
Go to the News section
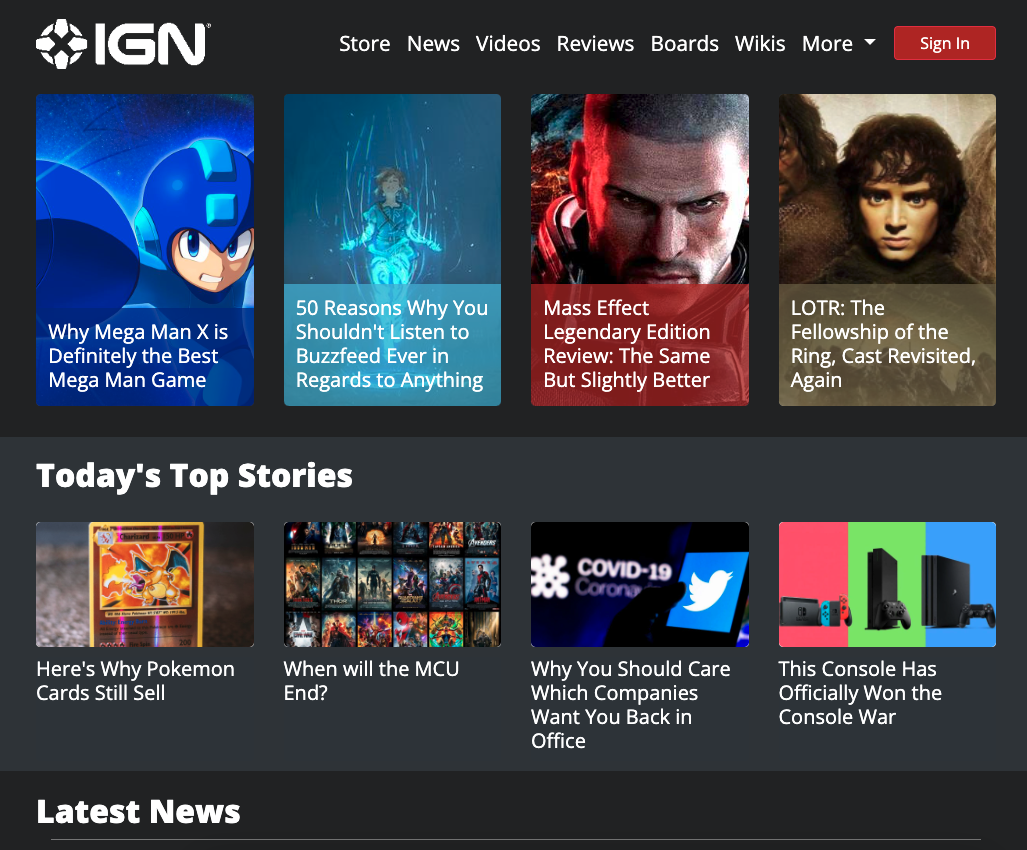(433, 44)
